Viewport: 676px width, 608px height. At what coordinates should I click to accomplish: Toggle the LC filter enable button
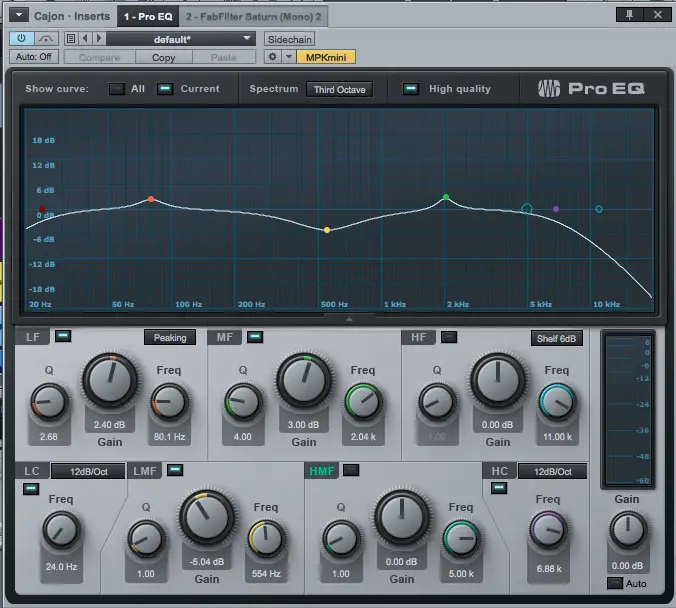pos(31,489)
